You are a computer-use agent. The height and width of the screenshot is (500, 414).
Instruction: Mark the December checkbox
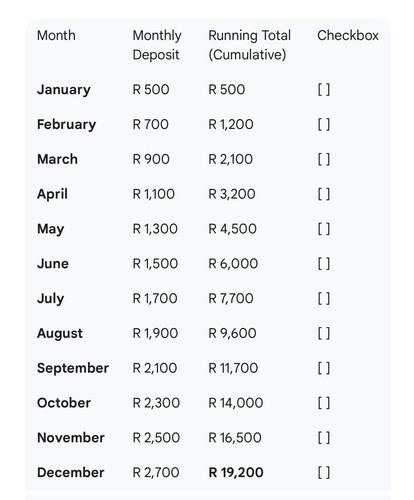(x=324, y=473)
